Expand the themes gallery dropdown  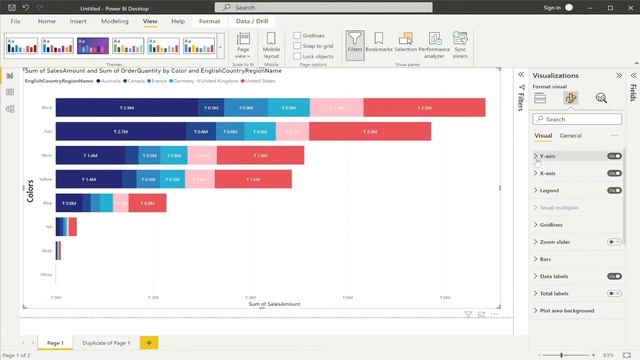click(x=220, y=47)
